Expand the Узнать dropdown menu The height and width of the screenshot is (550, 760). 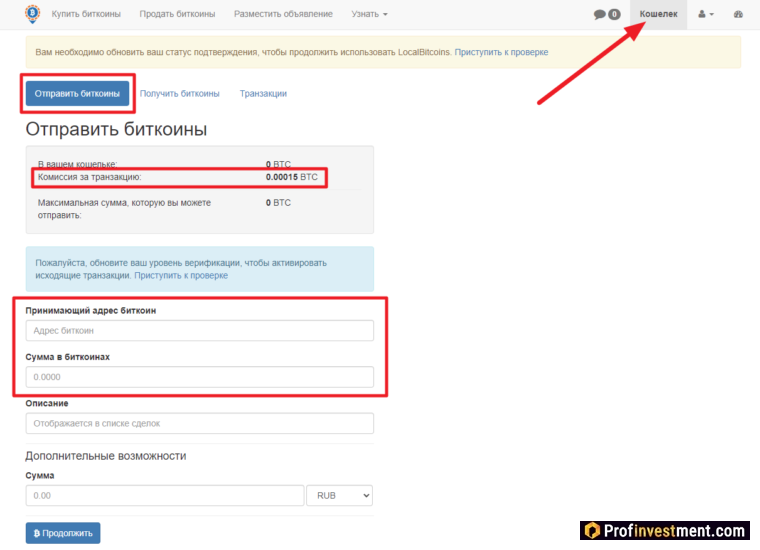(x=369, y=14)
